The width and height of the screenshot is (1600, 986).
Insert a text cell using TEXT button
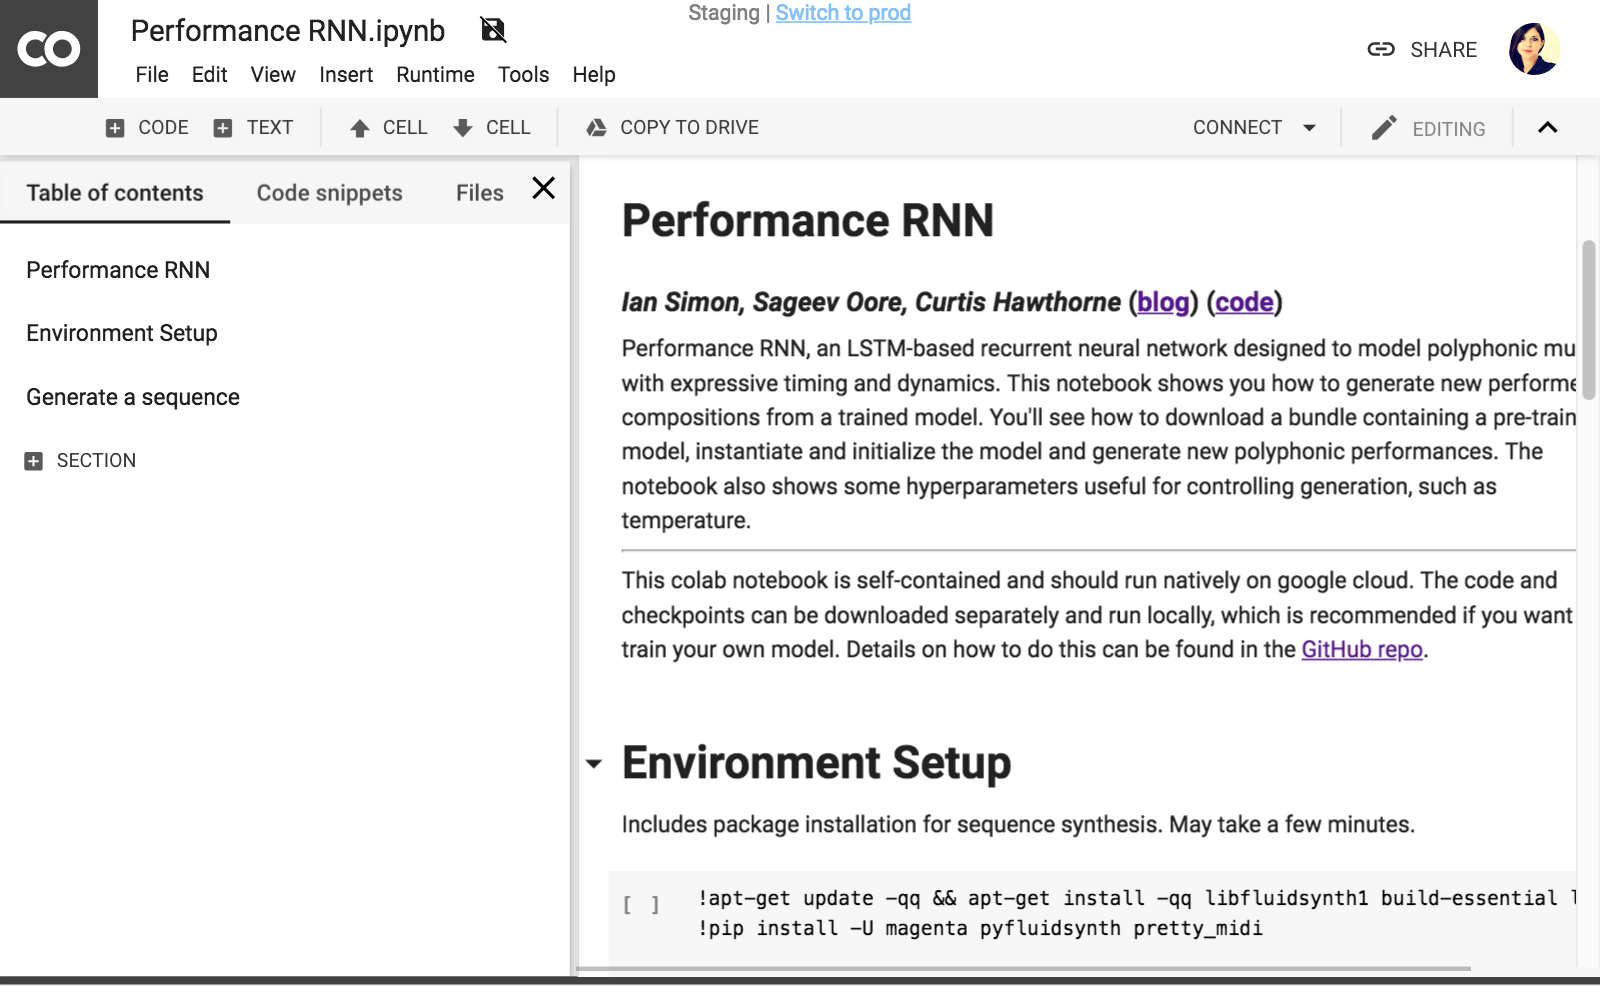pyautogui.click(x=253, y=128)
